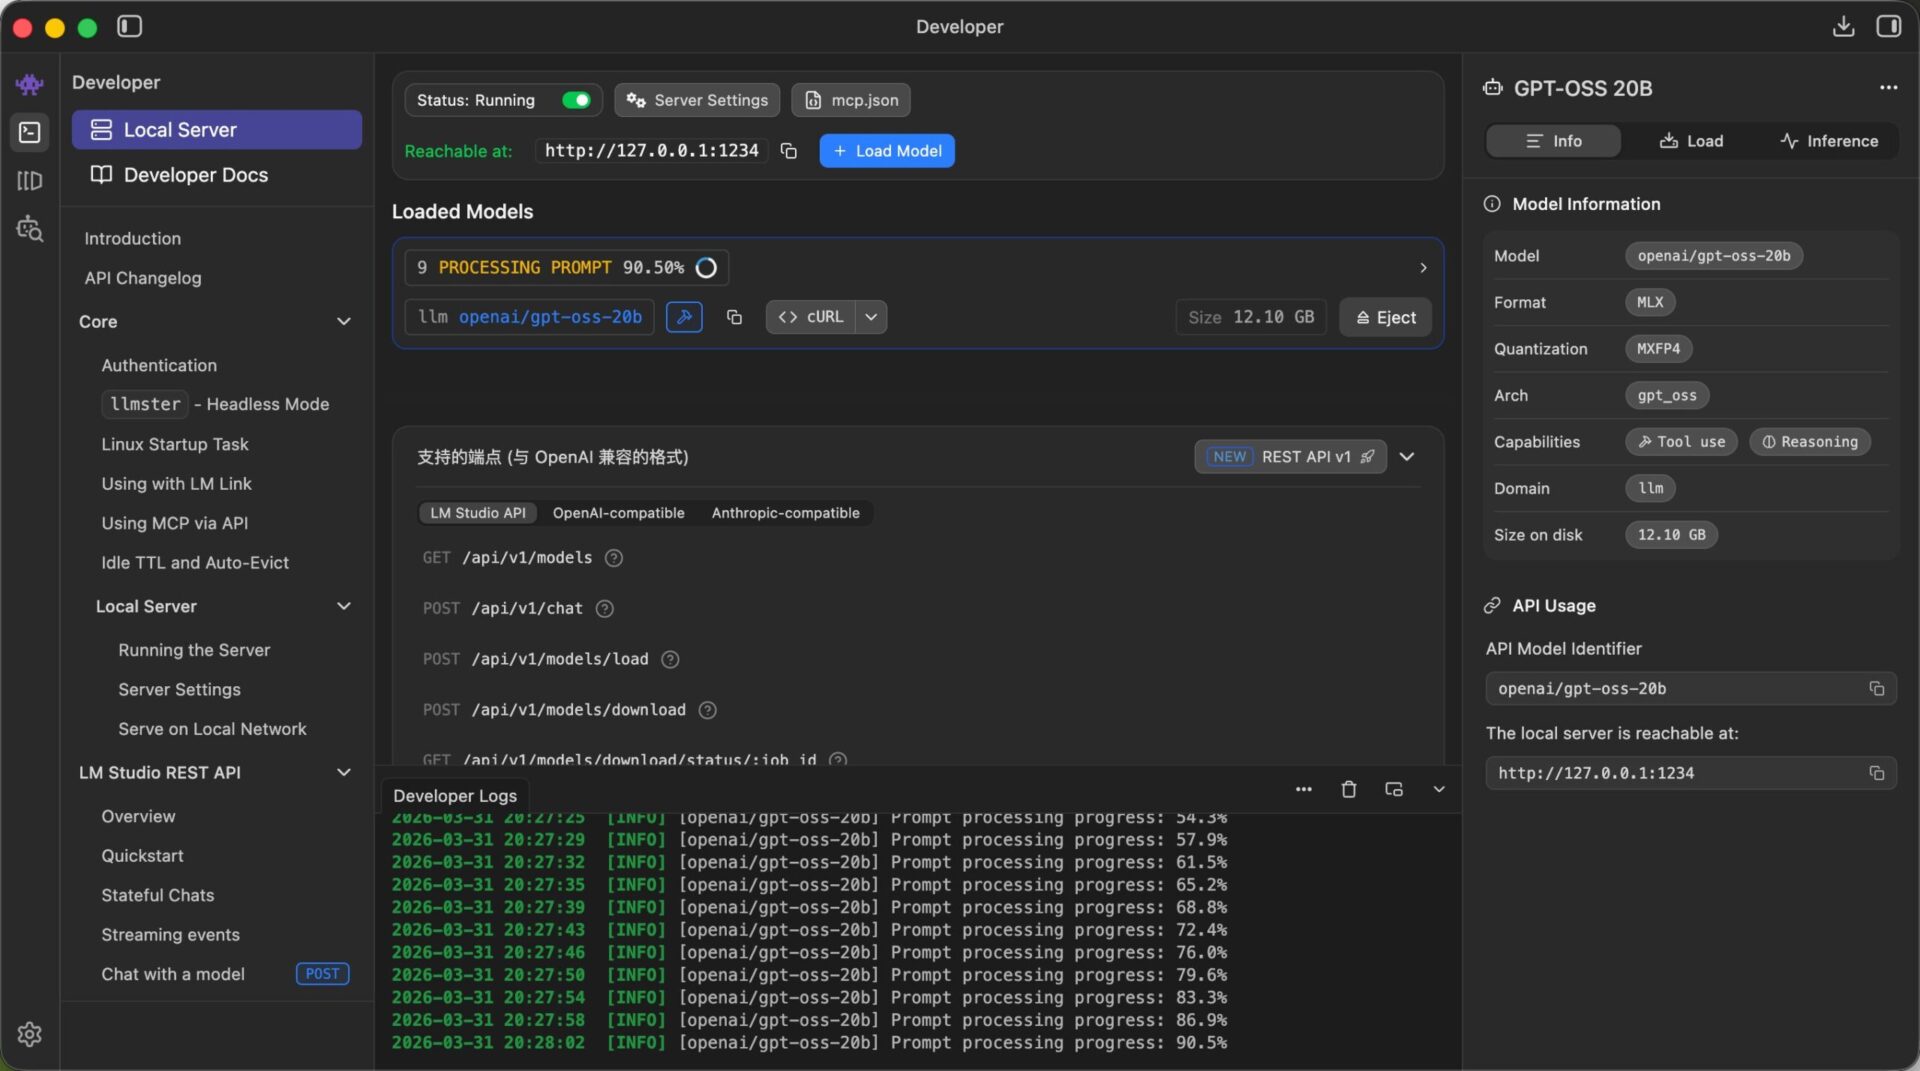Open the My Models library sidebar icon

(30, 181)
